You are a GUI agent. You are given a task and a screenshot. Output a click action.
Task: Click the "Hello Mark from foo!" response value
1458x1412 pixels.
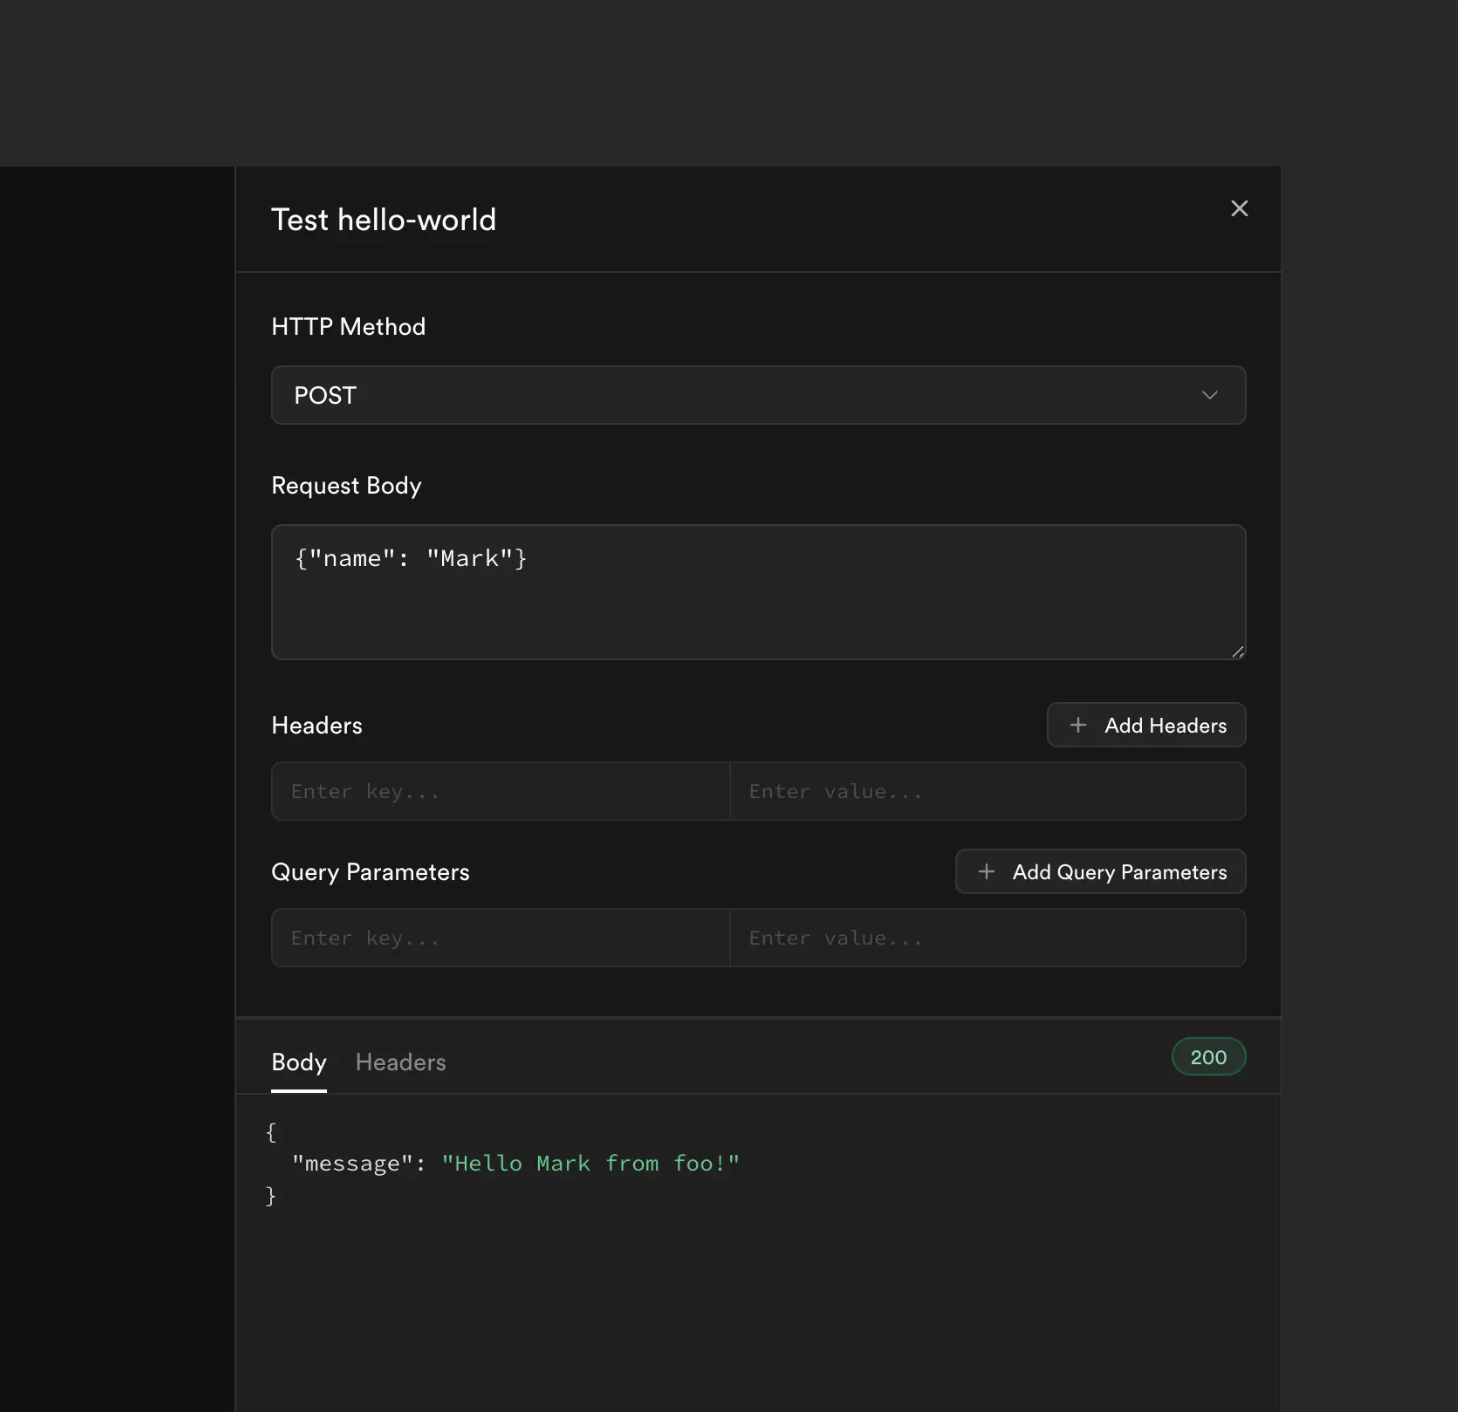591,1163
